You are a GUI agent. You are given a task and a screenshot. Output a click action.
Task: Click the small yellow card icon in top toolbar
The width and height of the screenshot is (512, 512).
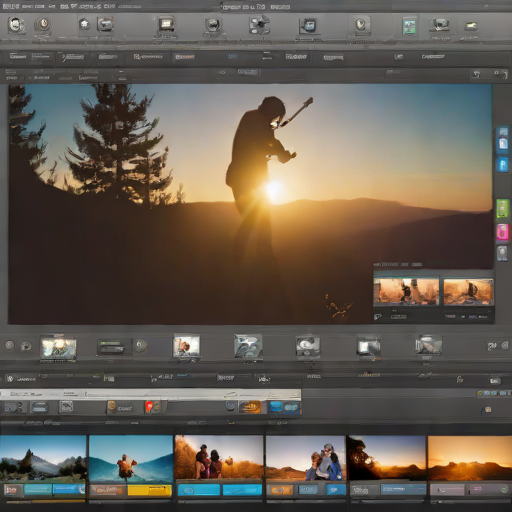(x=470, y=25)
